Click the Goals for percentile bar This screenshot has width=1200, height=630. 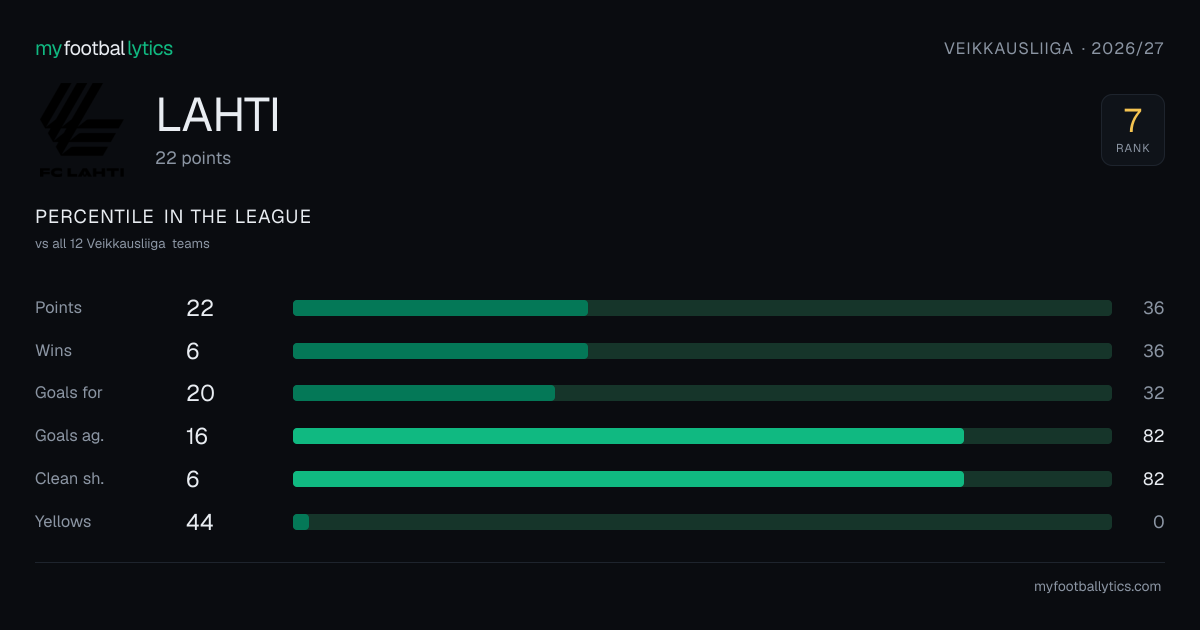[702, 393]
